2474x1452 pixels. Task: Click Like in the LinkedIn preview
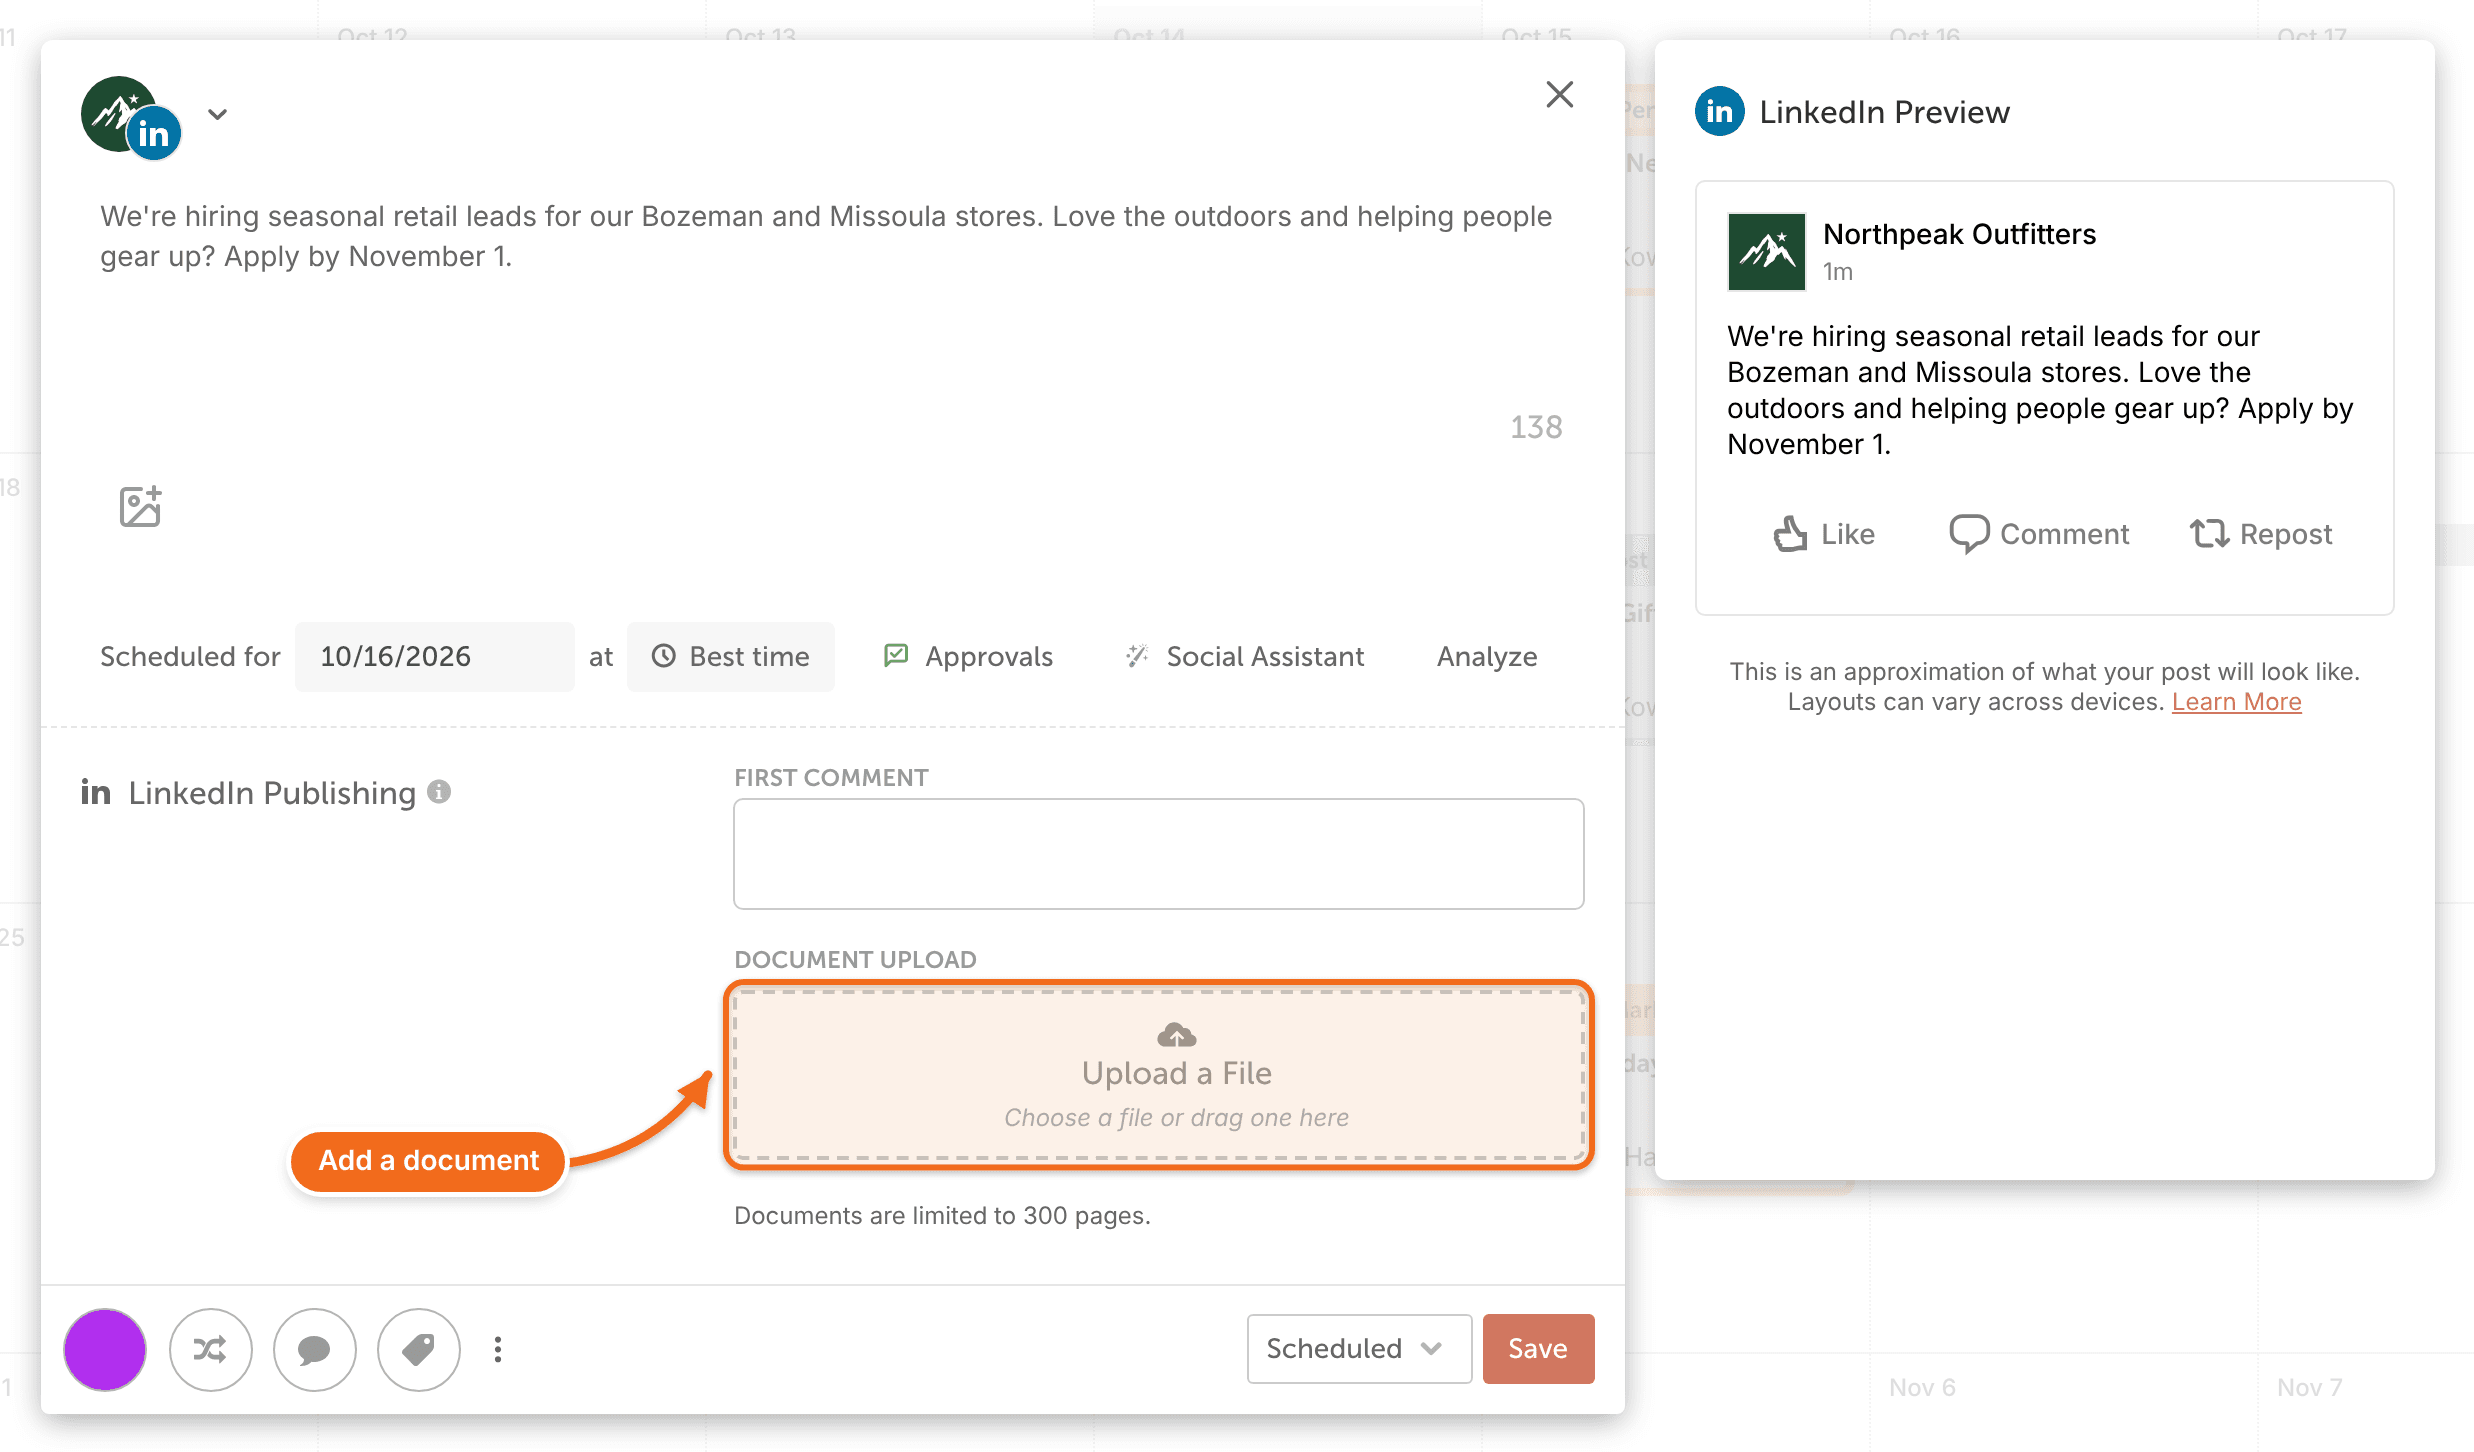1824,534
